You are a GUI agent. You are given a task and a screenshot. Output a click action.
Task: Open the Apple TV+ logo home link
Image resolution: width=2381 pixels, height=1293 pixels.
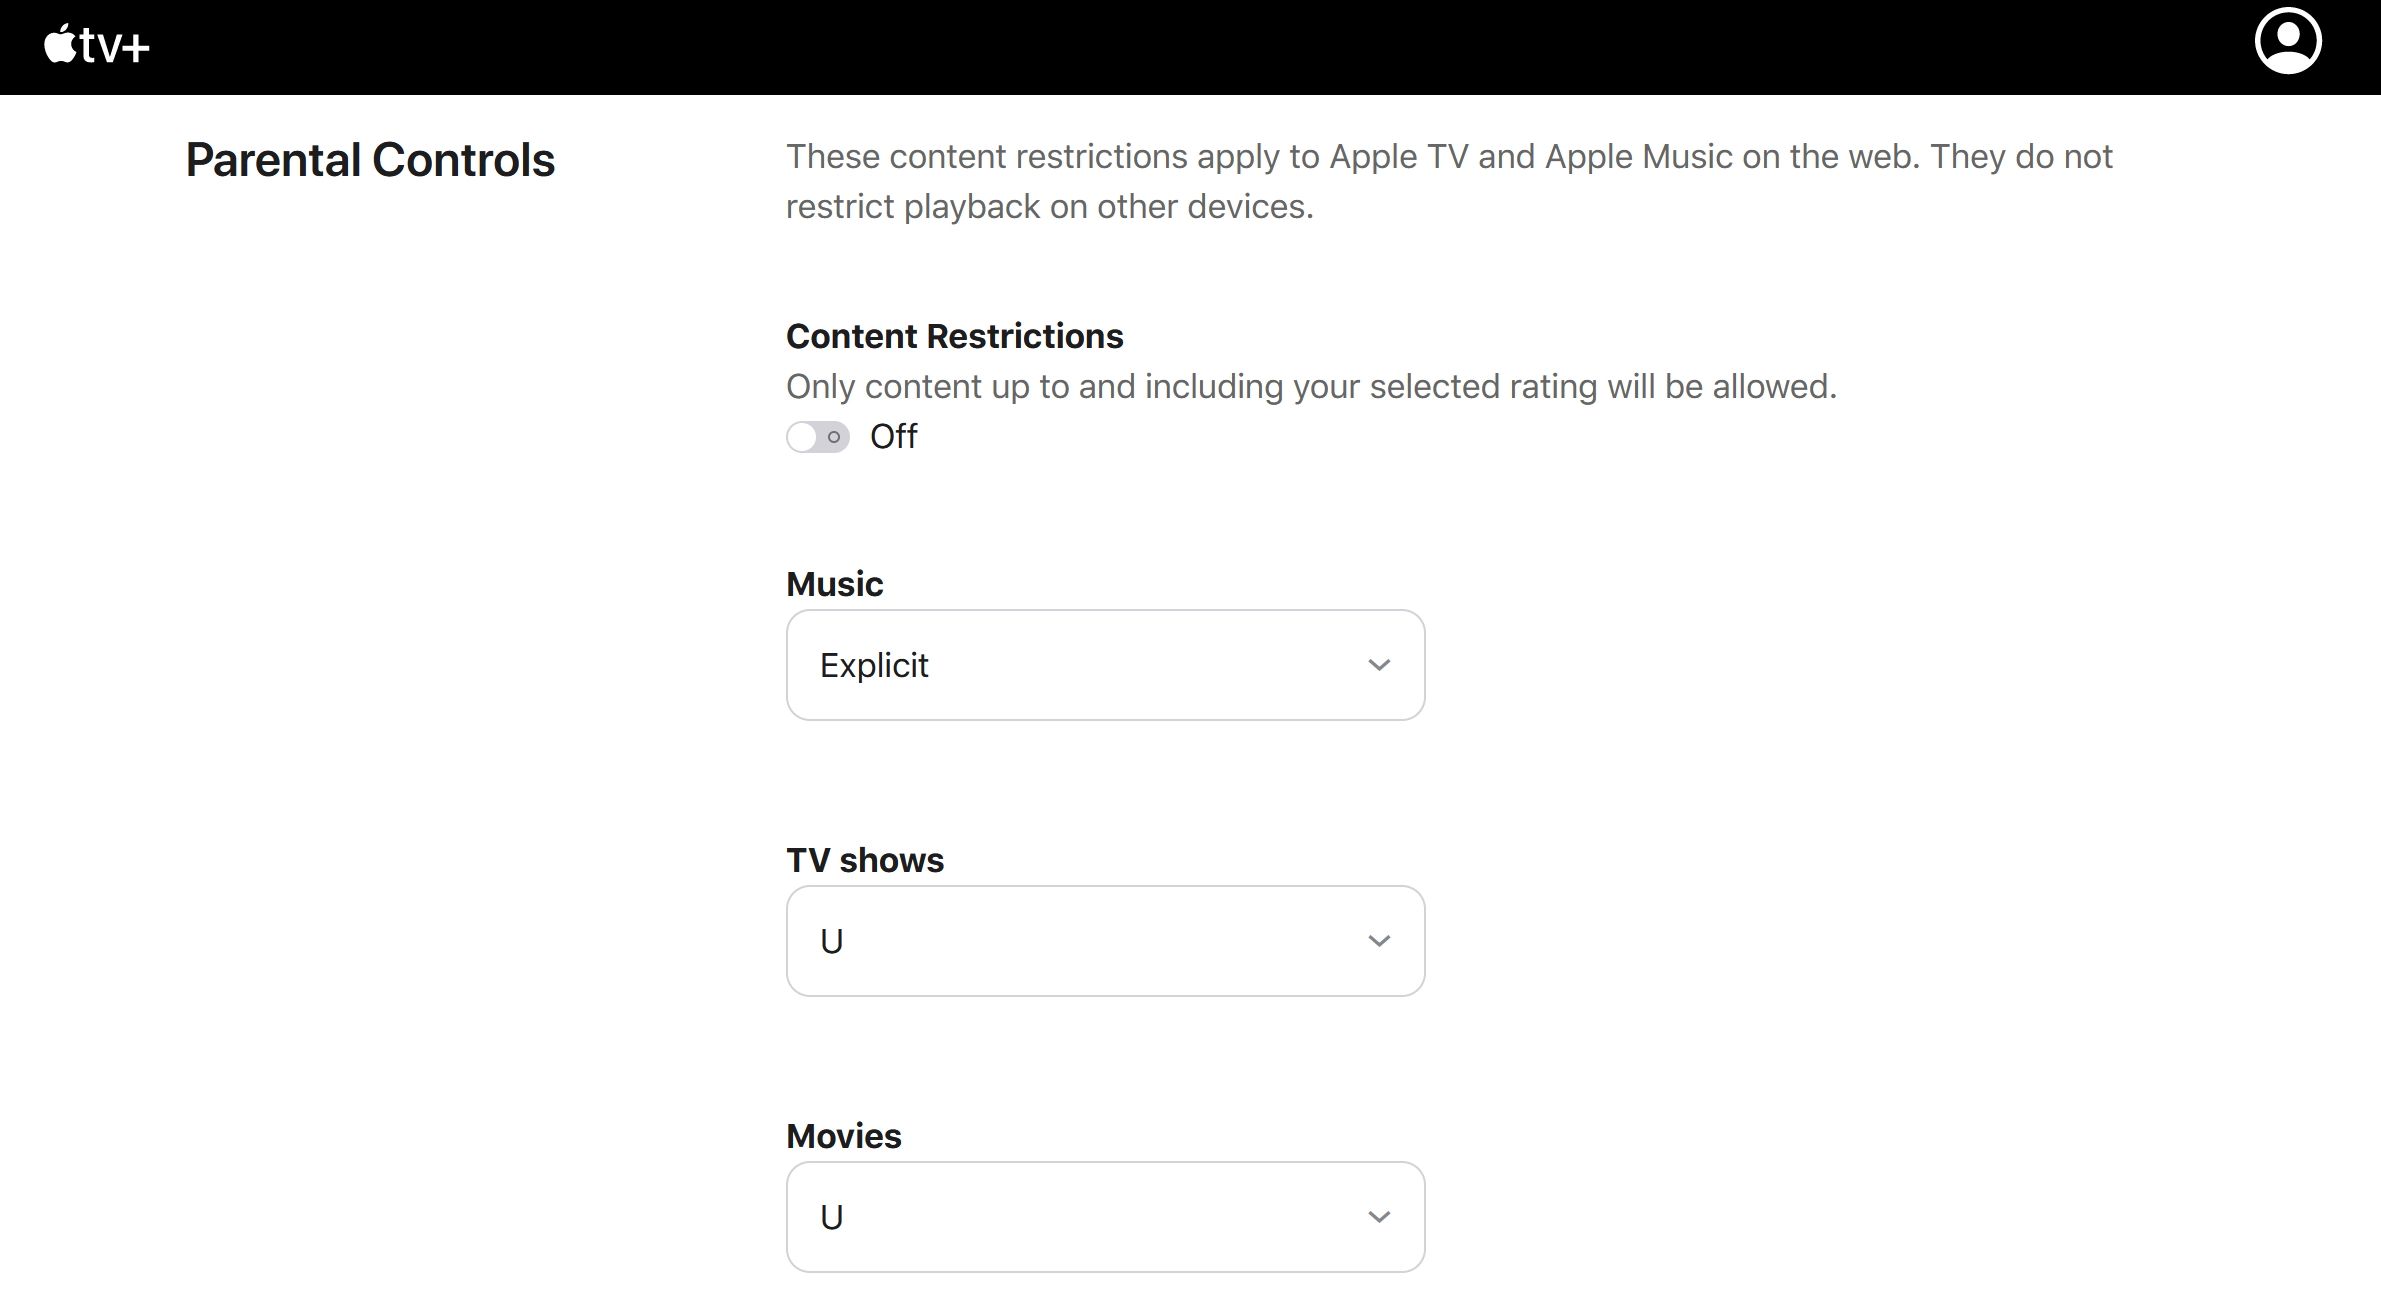coord(97,45)
